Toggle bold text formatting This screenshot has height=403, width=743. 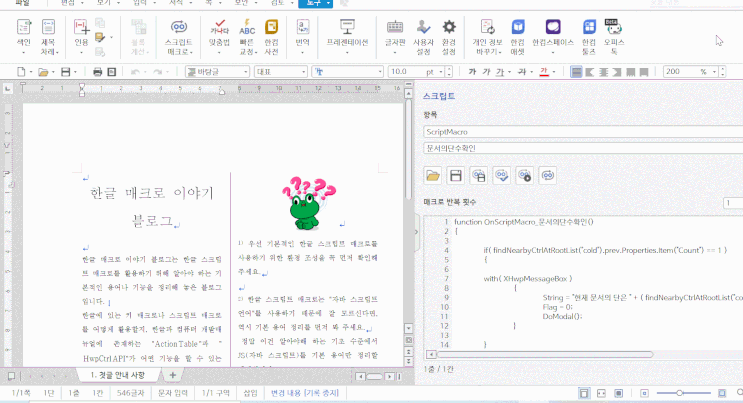click(472, 72)
